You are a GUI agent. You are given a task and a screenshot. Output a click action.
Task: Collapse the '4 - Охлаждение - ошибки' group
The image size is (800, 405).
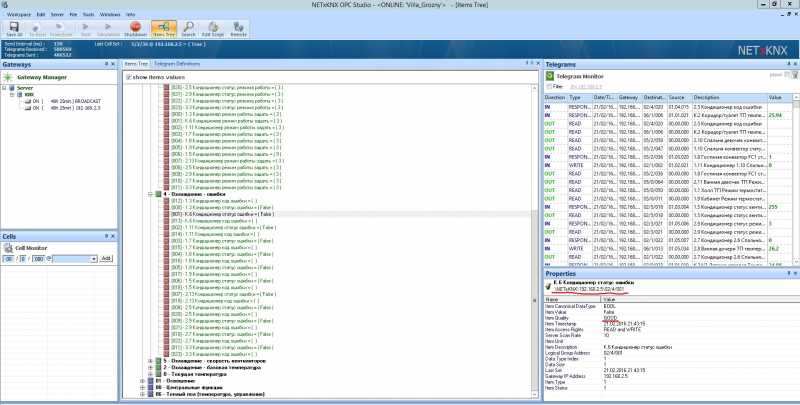tap(151, 194)
